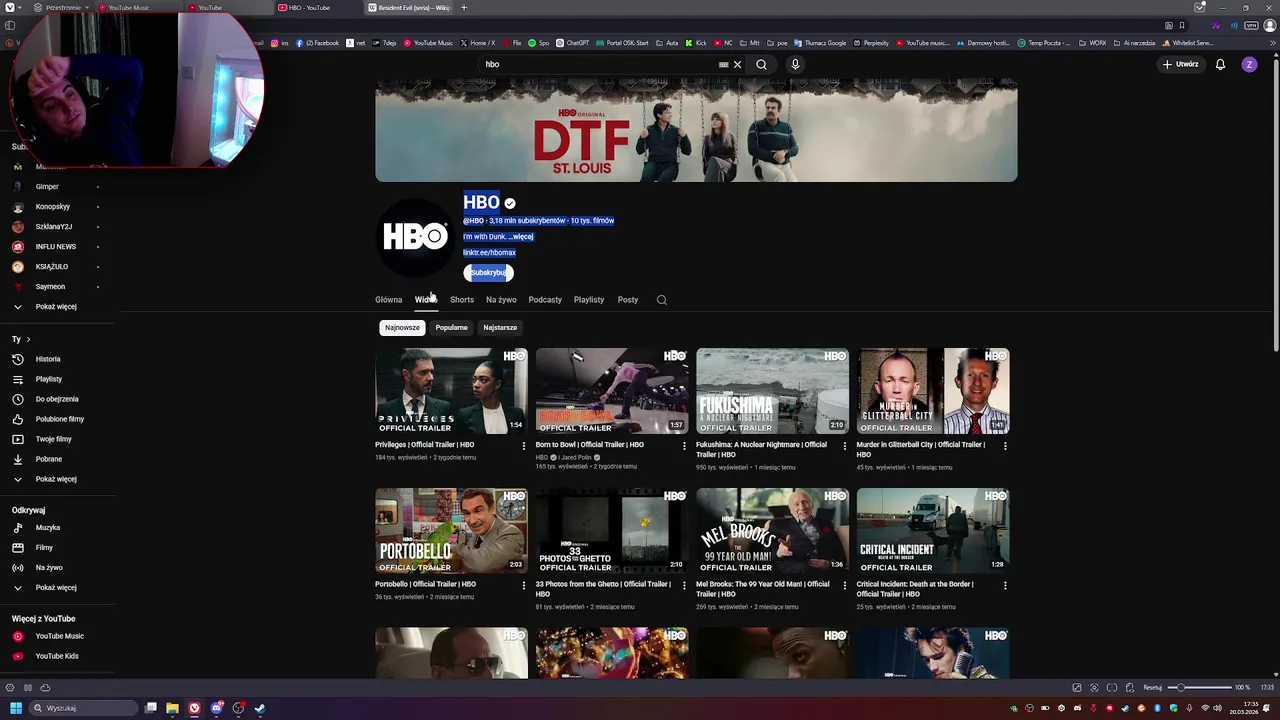Click the Windows taskbar Wyszukaj search box
The image size is (1280, 720).
click(83, 708)
